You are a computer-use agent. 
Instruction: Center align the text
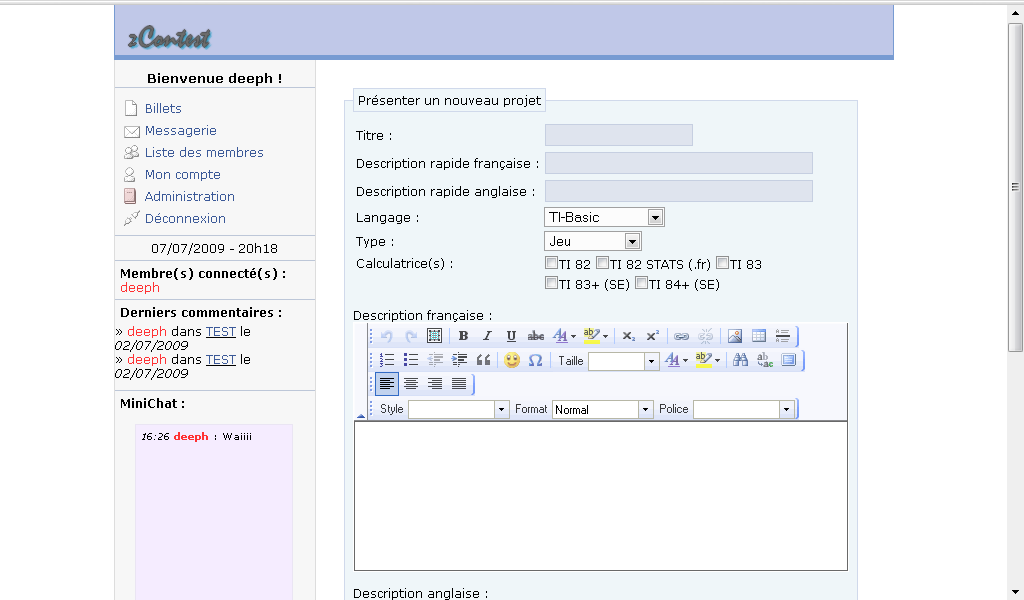[x=411, y=384]
